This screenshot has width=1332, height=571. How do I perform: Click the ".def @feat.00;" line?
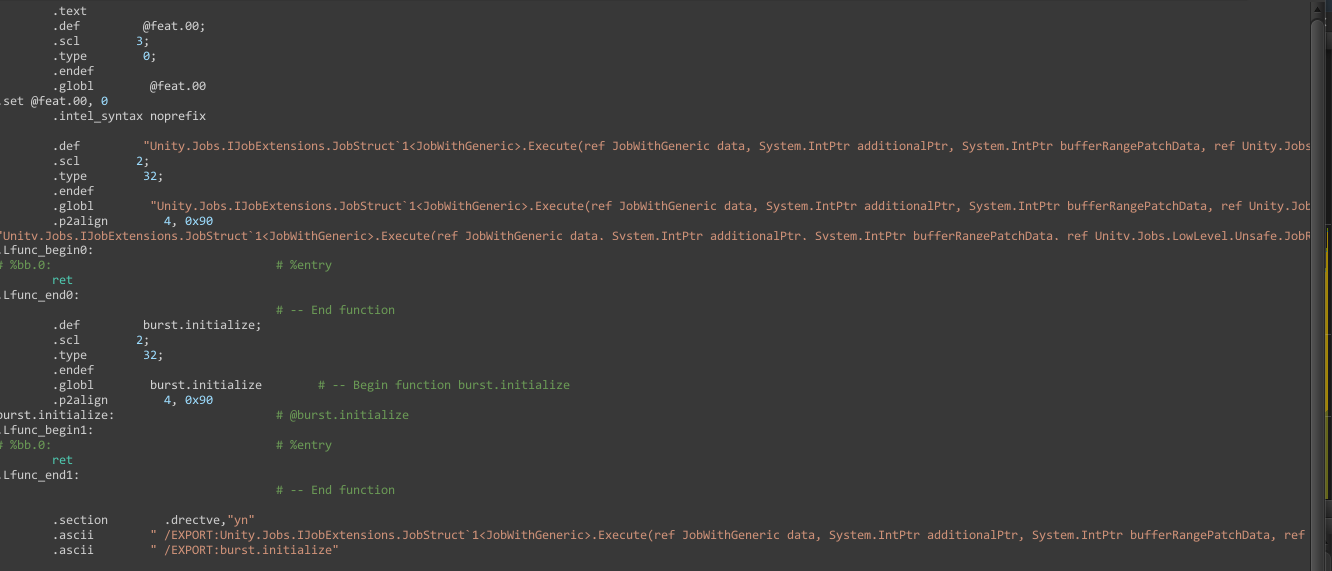(130, 26)
